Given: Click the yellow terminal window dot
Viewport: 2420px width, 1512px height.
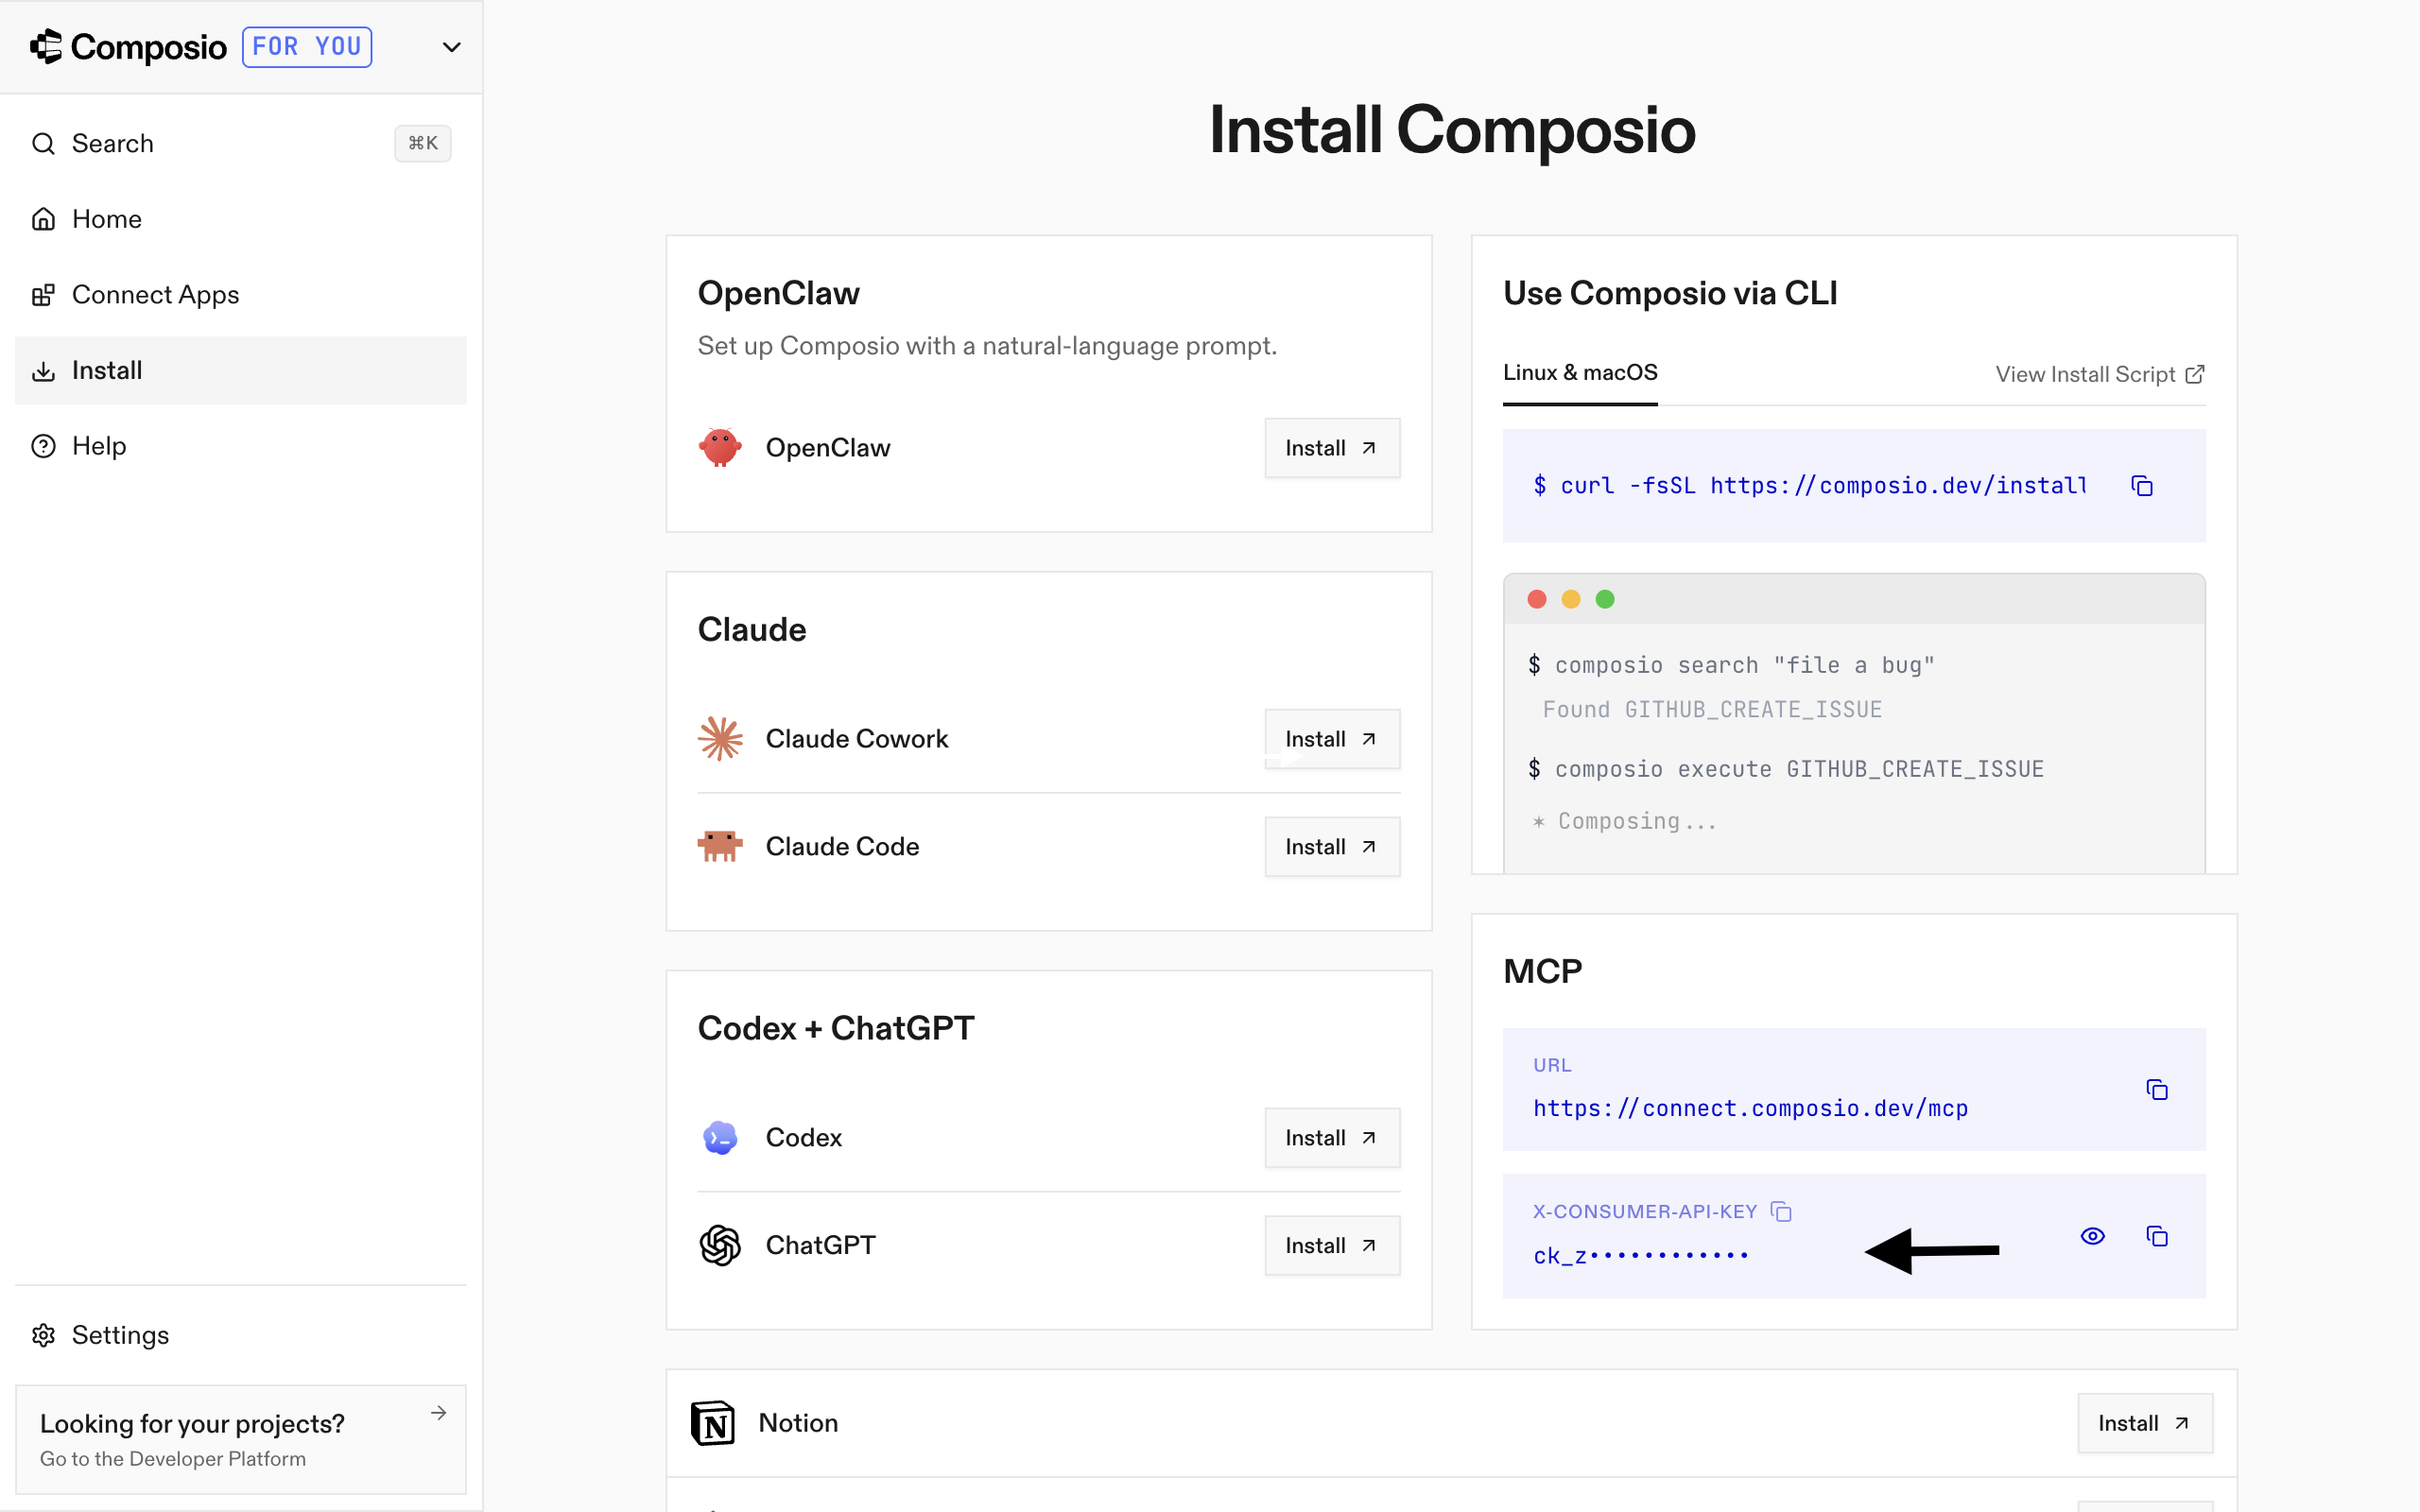Looking at the screenshot, I should click(x=1571, y=599).
